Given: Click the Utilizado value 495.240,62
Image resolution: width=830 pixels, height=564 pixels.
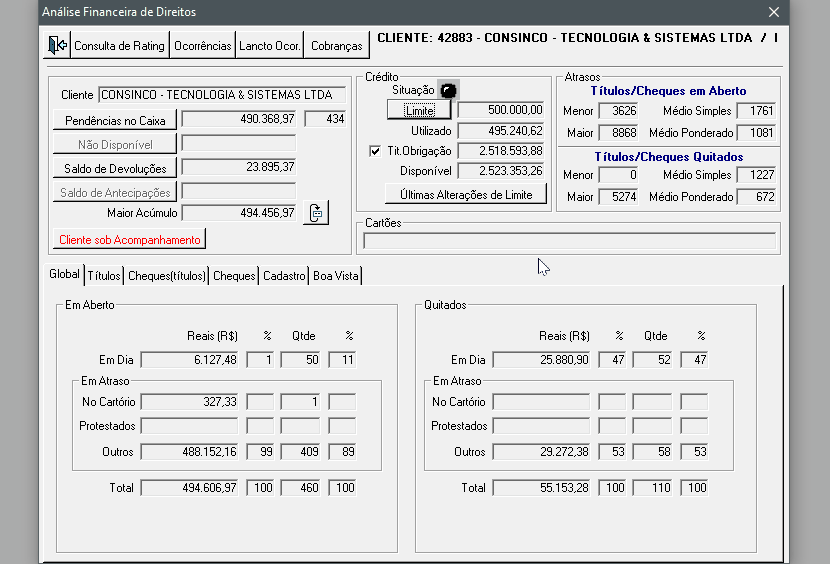Looking at the screenshot, I should tap(501, 131).
